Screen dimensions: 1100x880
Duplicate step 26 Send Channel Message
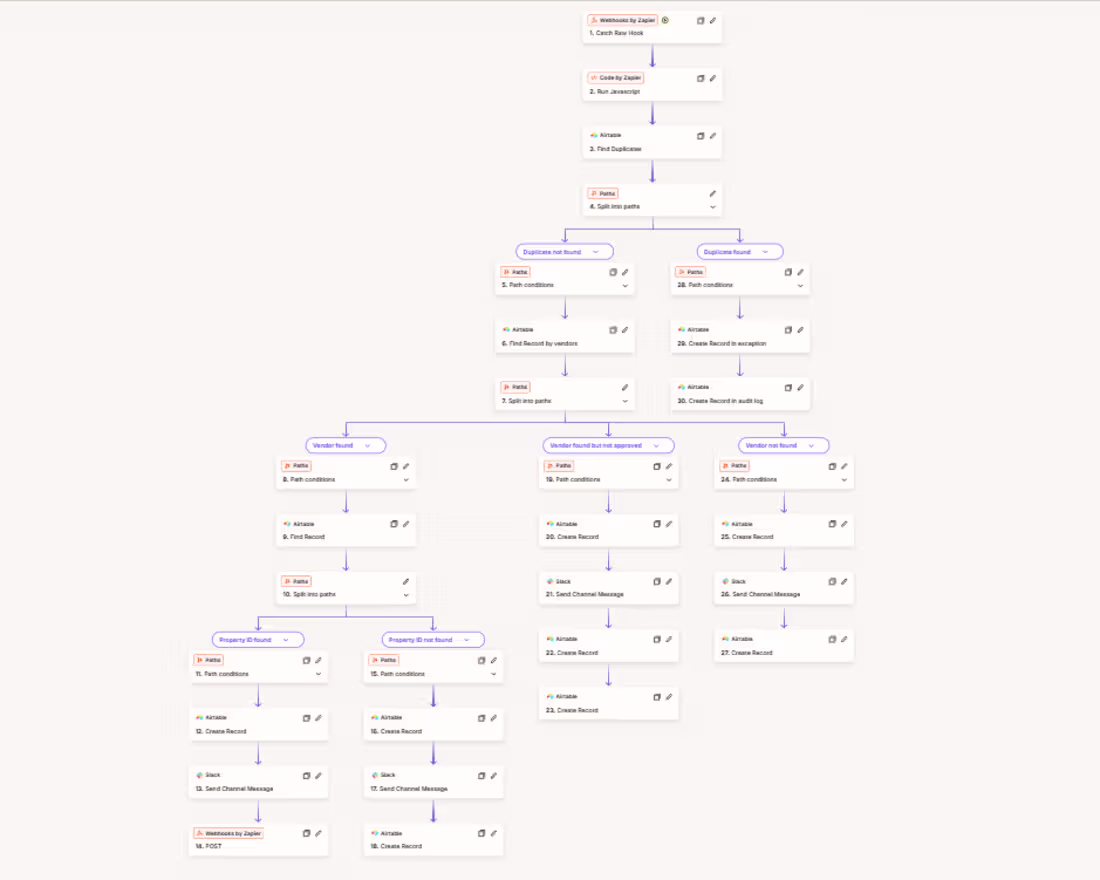tap(832, 581)
